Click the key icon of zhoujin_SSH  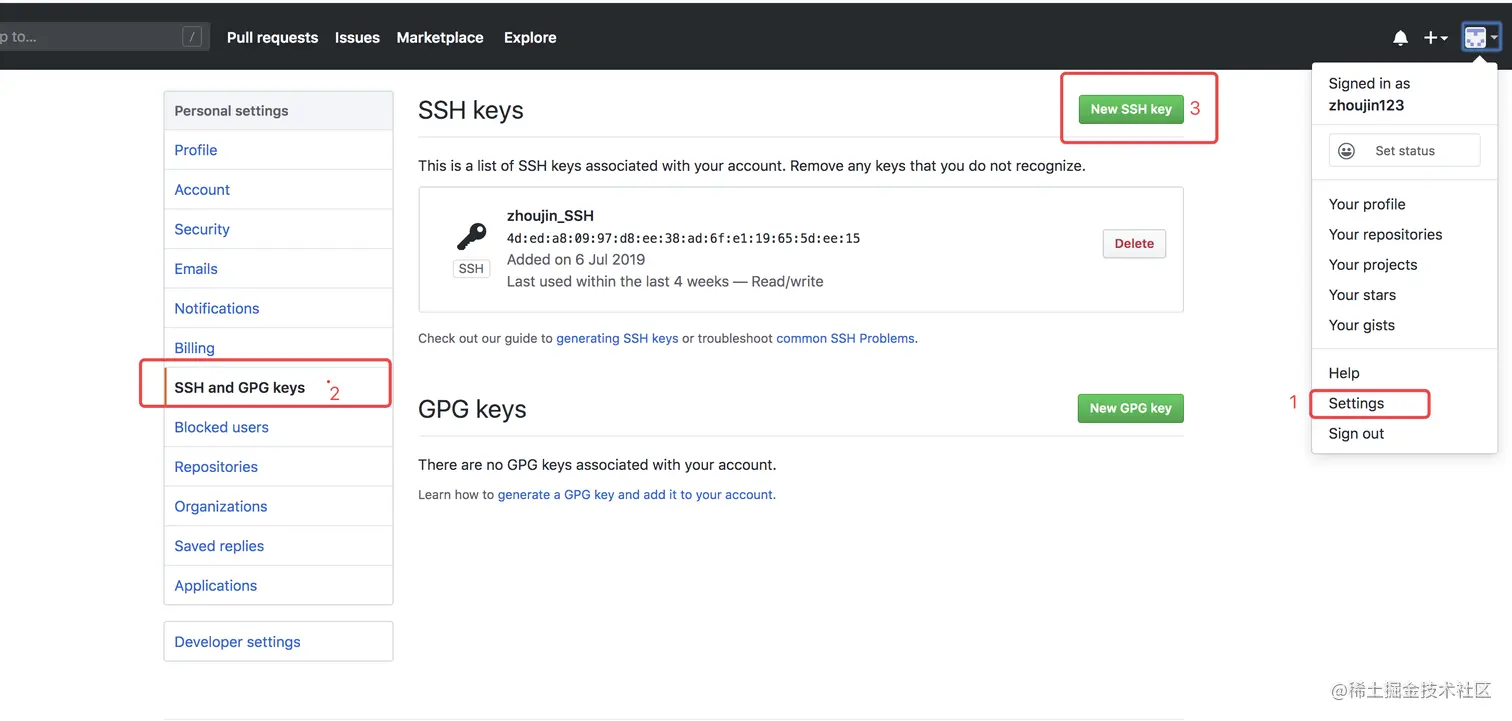click(x=471, y=236)
